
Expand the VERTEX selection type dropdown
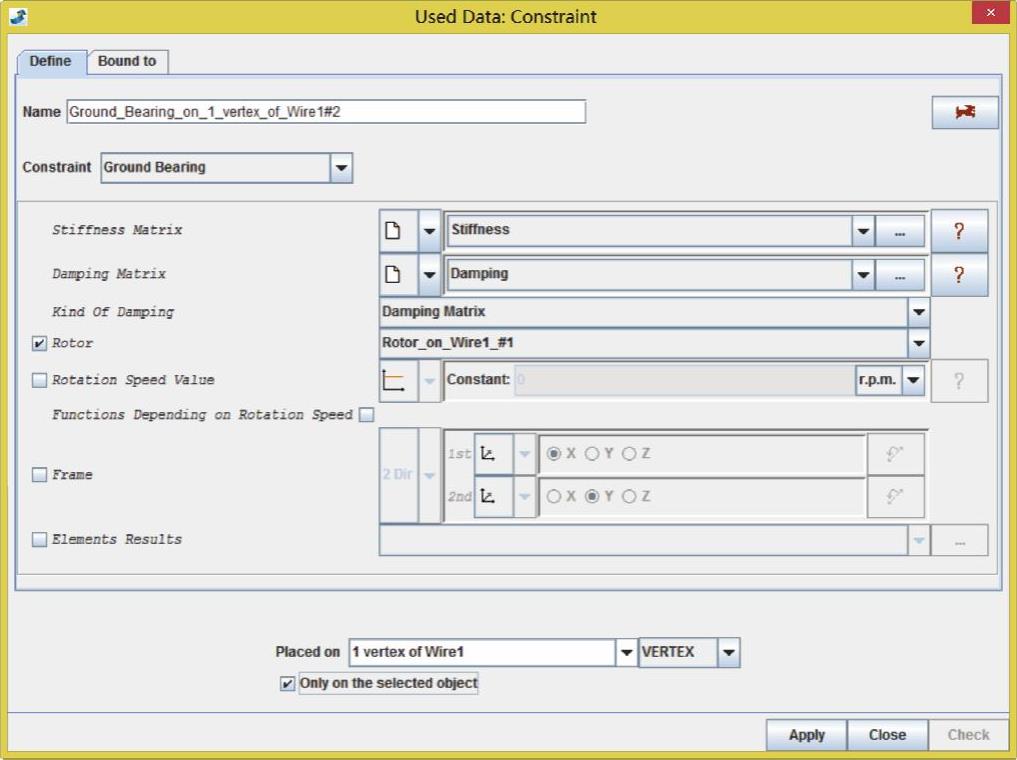(x=729, y=653)
